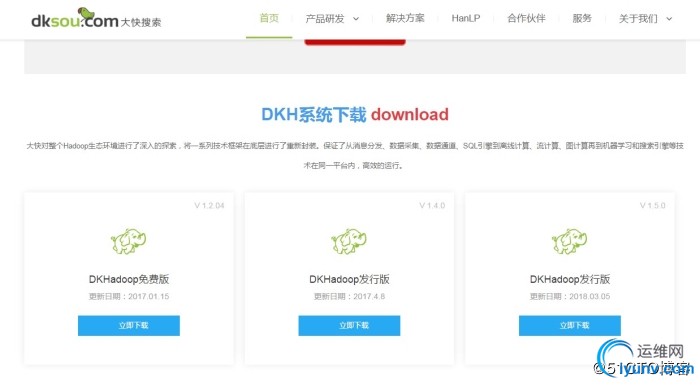Select DKHadoop发行版 title in V 1.5.0 card
700x385 pixels.
570,279
